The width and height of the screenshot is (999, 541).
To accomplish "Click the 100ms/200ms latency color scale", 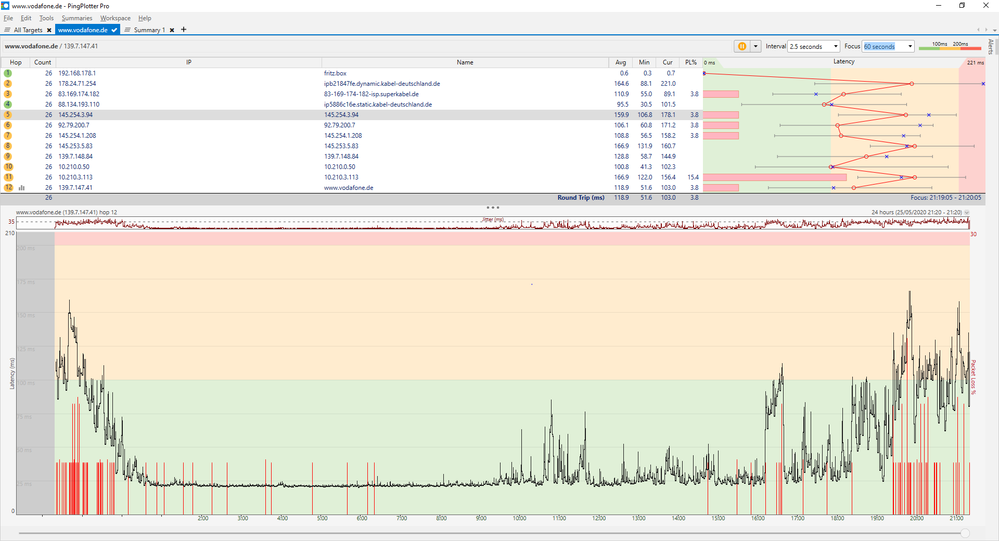I will 950,46.
